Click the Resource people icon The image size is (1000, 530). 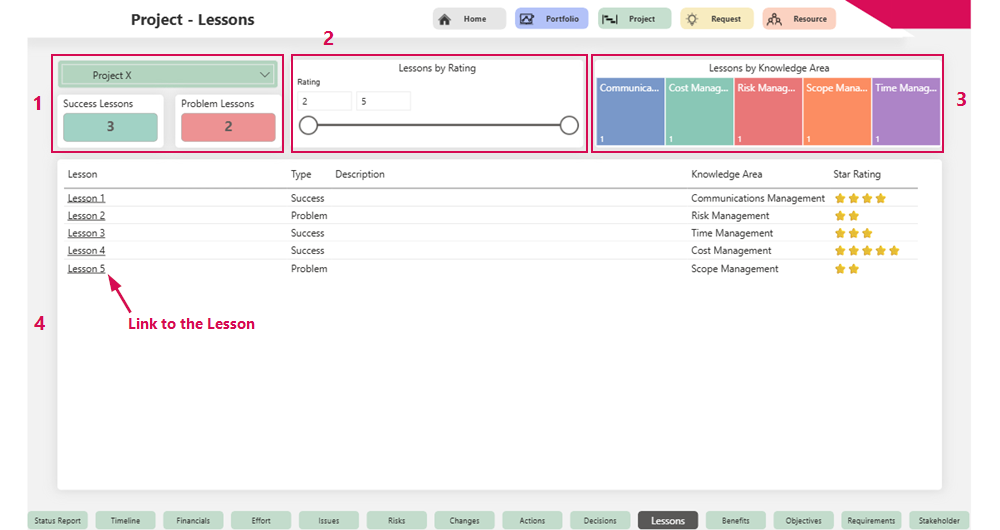(773, 19)
